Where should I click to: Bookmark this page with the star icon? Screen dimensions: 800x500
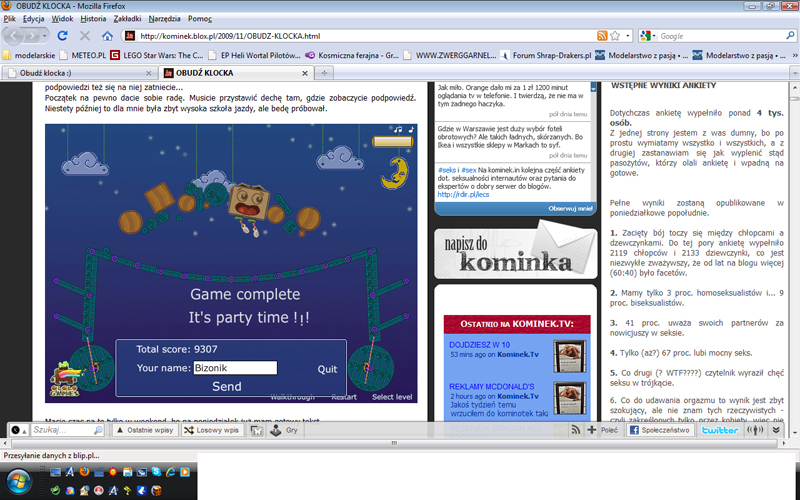click(615, 36)
